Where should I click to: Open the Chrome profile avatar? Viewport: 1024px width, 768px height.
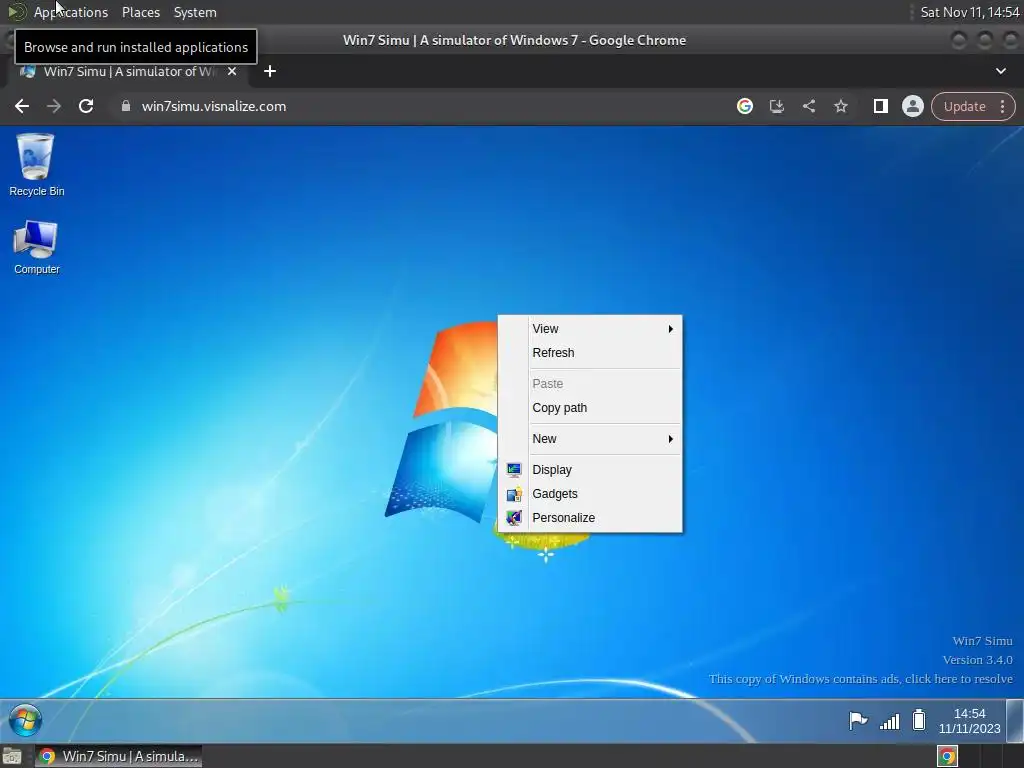[x=912, y=106]
